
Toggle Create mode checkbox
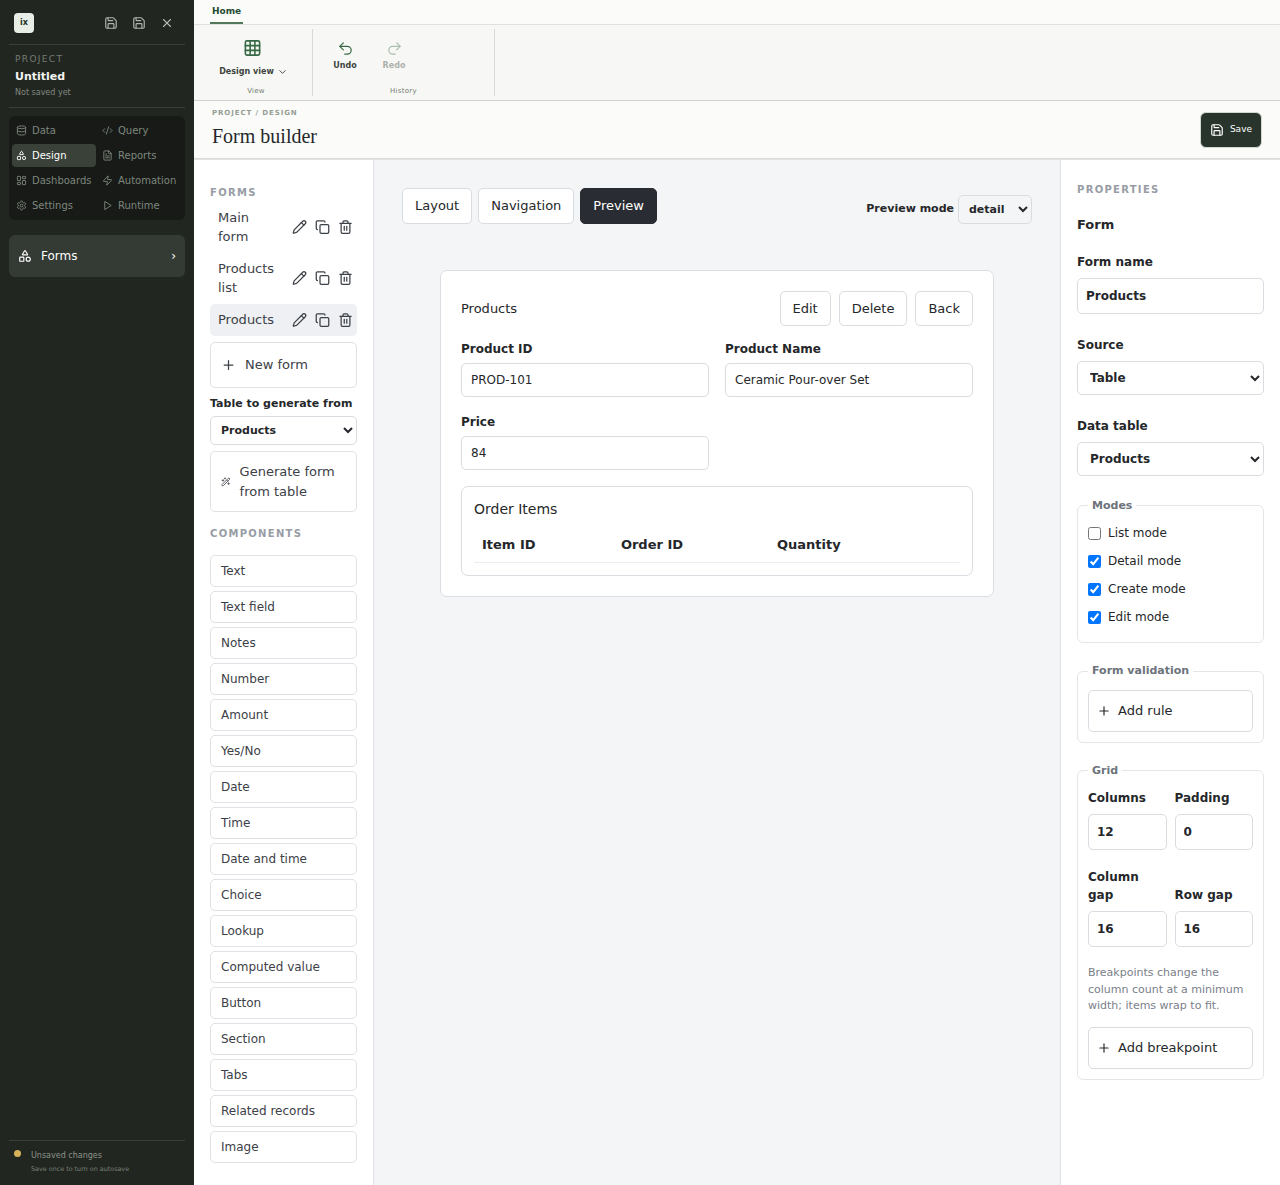(x=1094, y=589)
